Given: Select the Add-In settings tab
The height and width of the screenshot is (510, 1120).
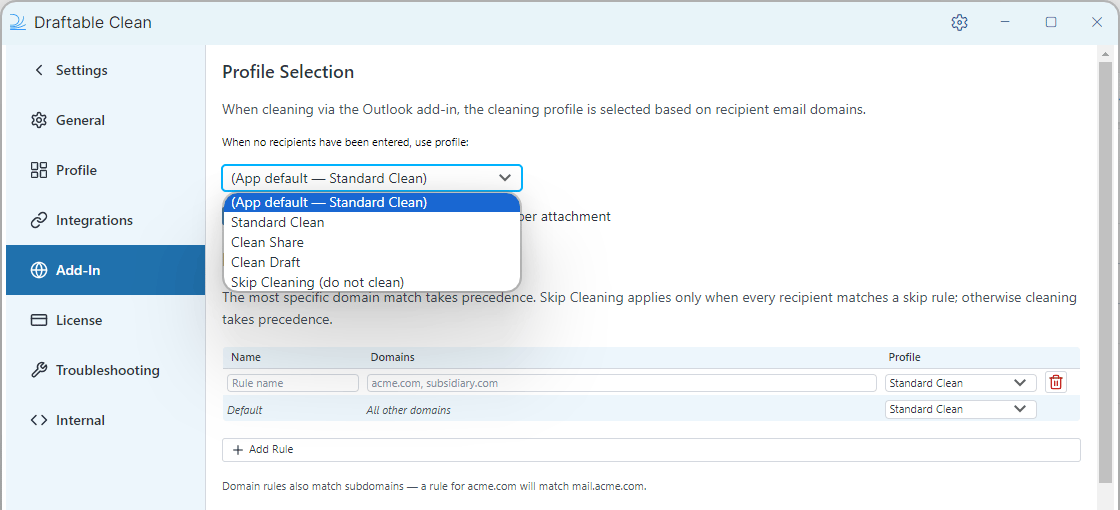Looking at the screenshot, I should click(106, 270).
